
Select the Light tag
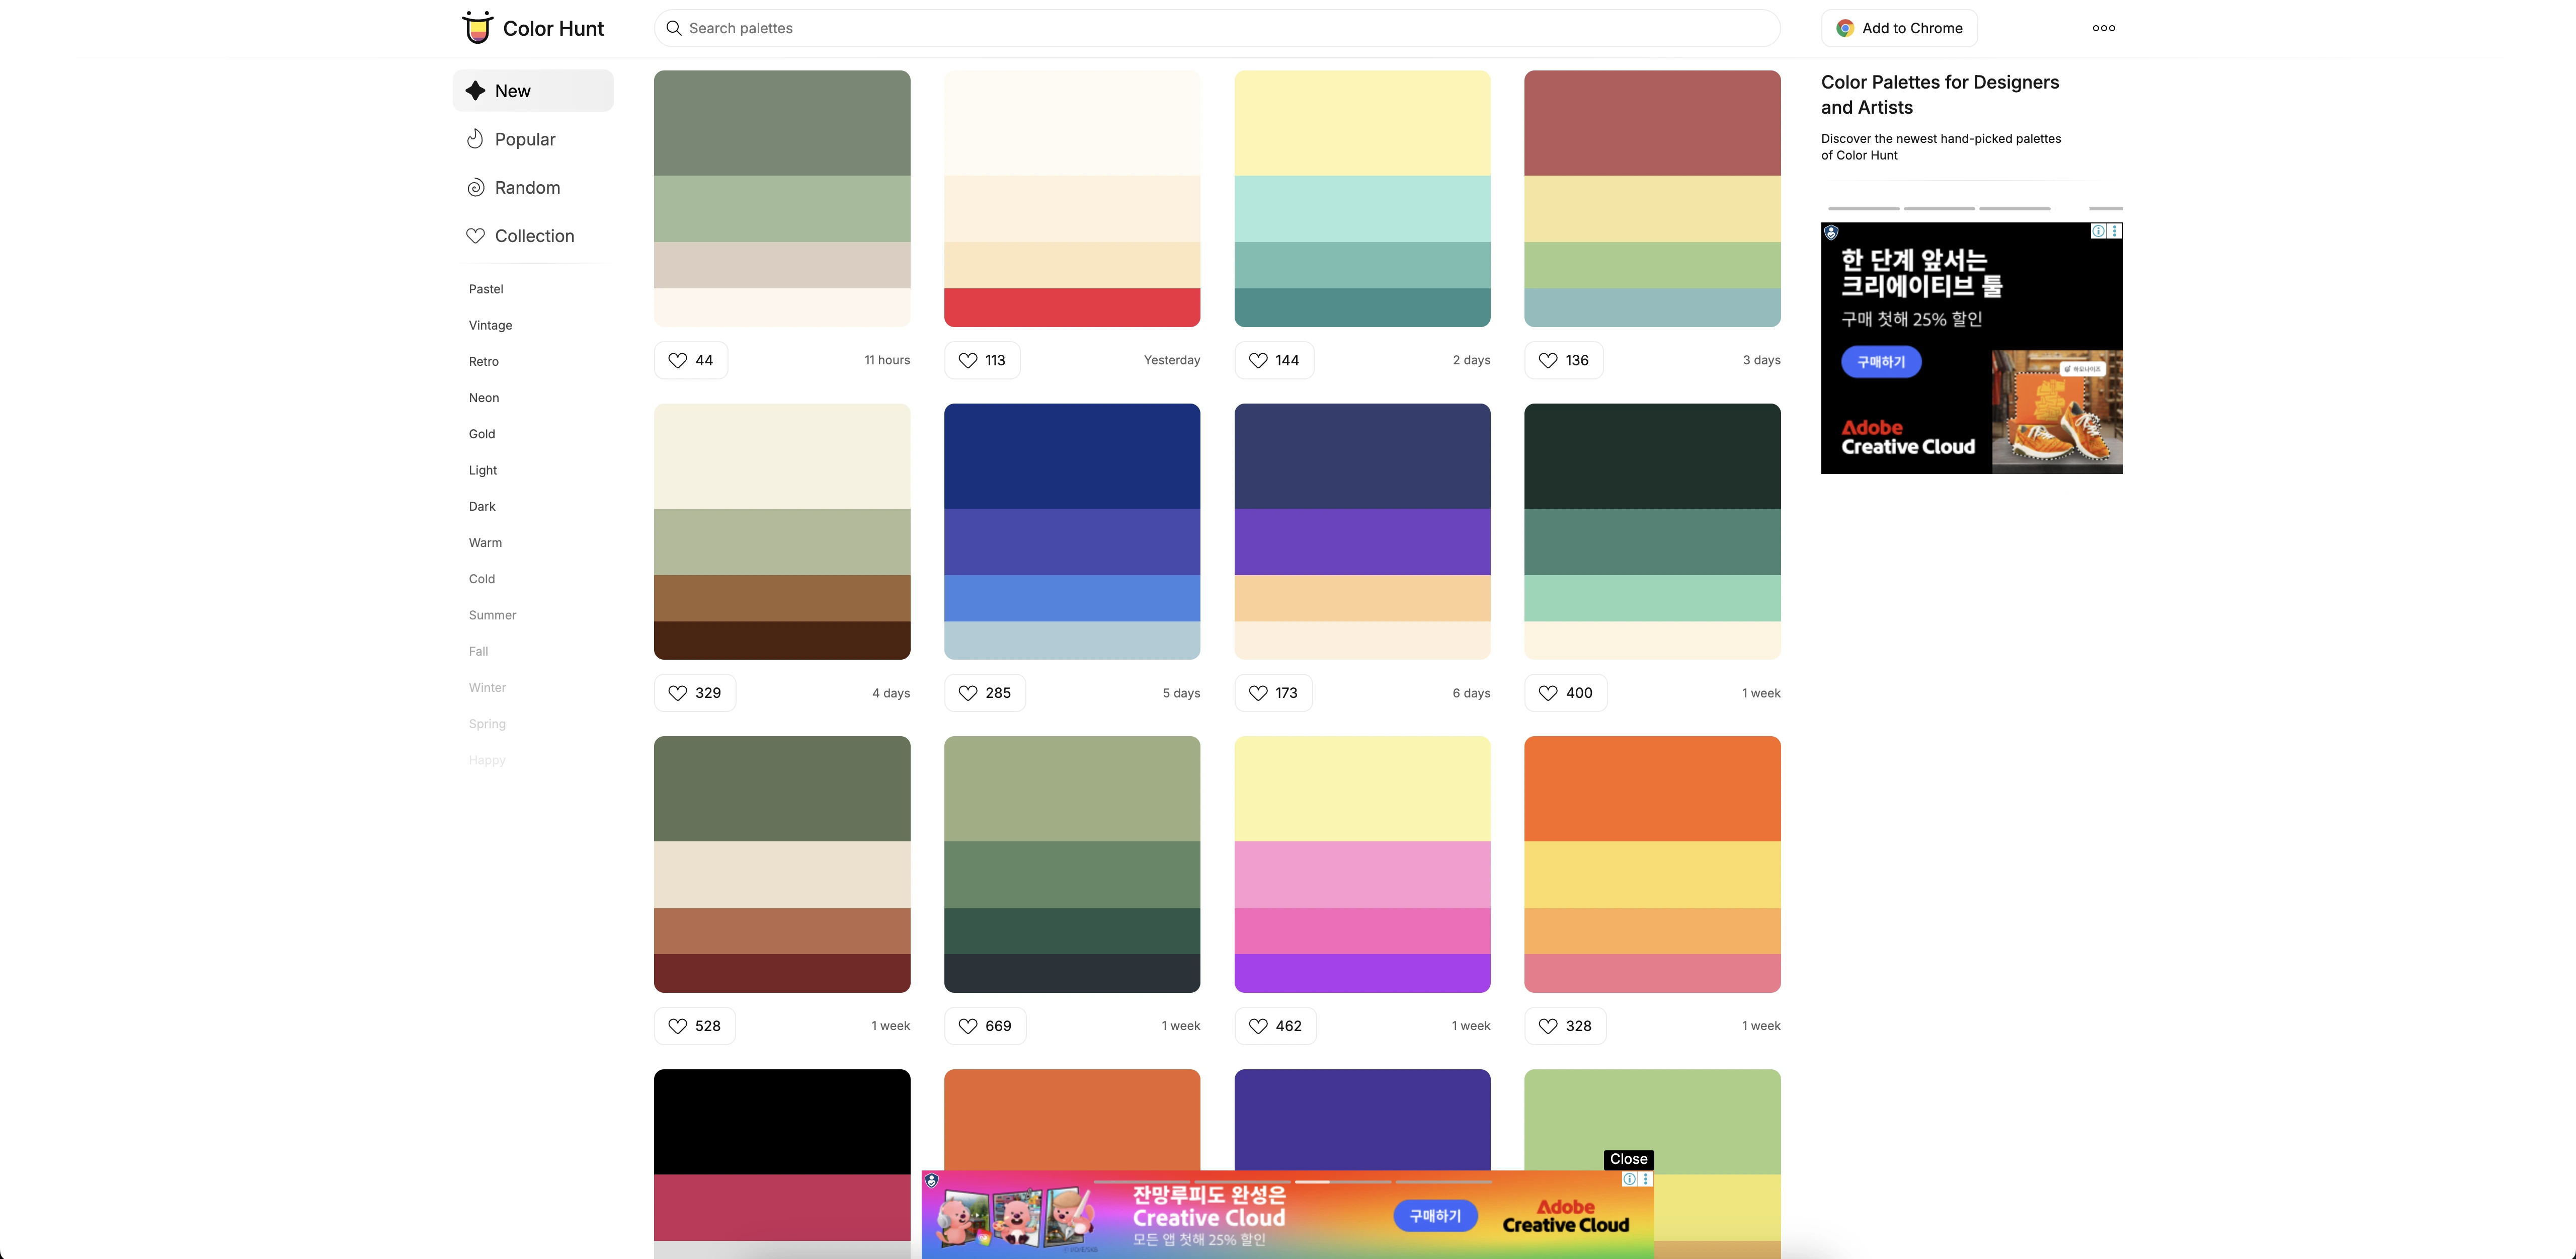(x=483, y=470)
